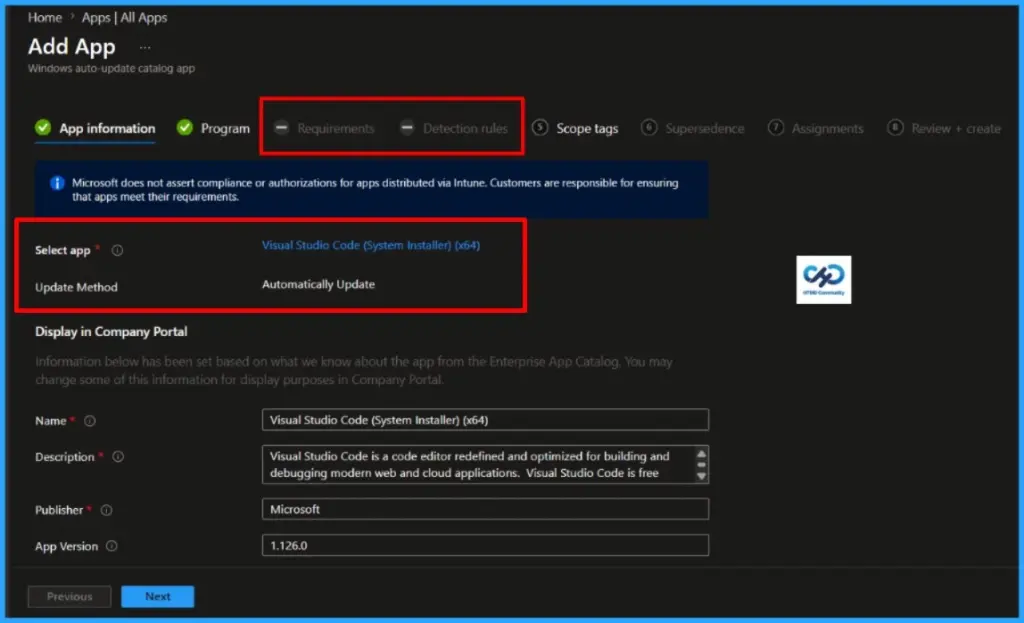The width and height of the screenshot is (1024, 623).
Task: Click the Previous button
Action: (69, 596)
